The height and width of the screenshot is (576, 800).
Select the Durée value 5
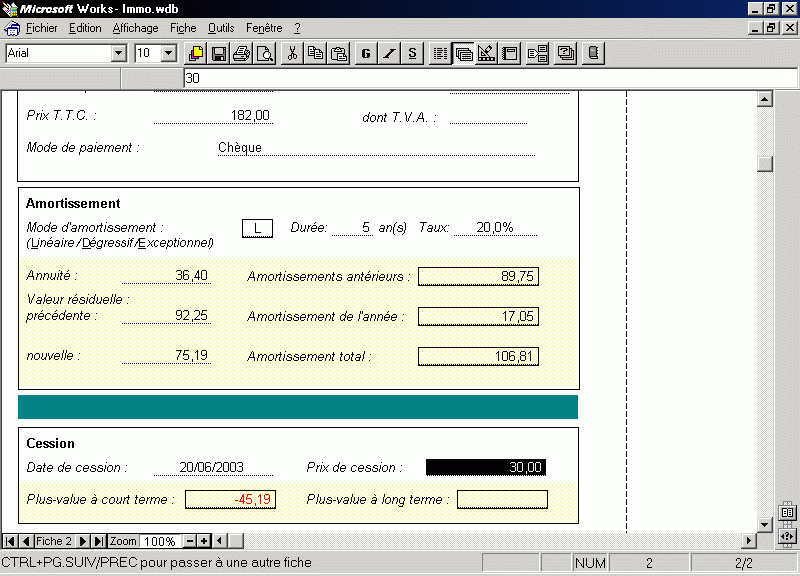(352, 228)
